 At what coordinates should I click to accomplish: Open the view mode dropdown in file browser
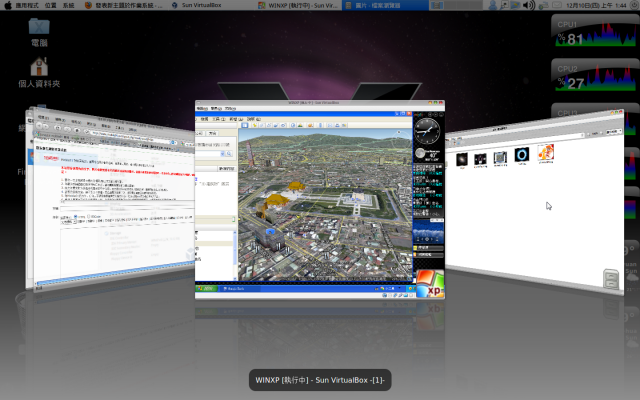click(x=613, y=131)
